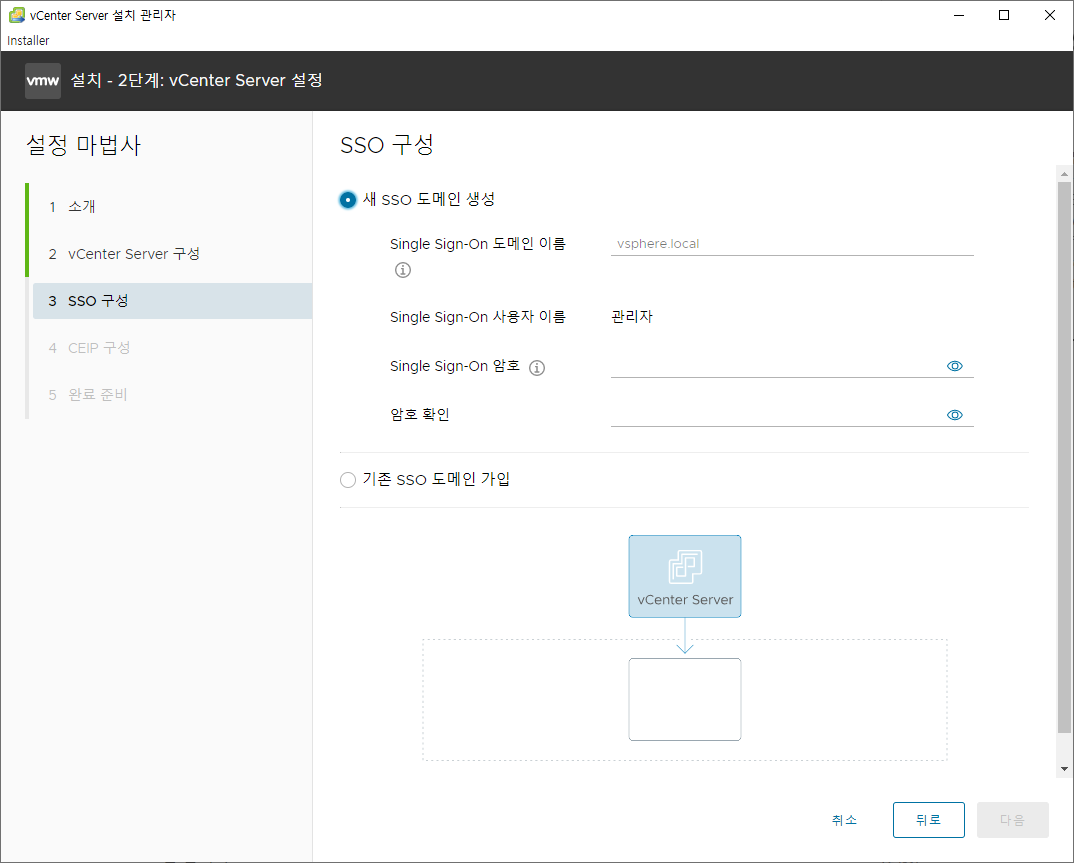Click the SSO 구성 page heading
The image size is (1074, 863).
coord(387,145)
